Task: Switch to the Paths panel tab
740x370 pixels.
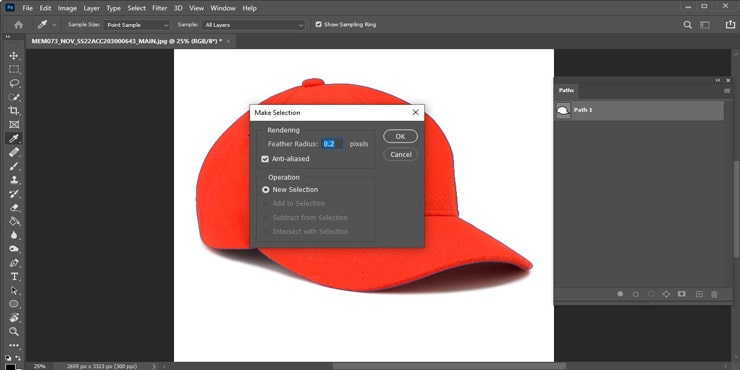Action: pyautogui.click(x=566, y=90)
